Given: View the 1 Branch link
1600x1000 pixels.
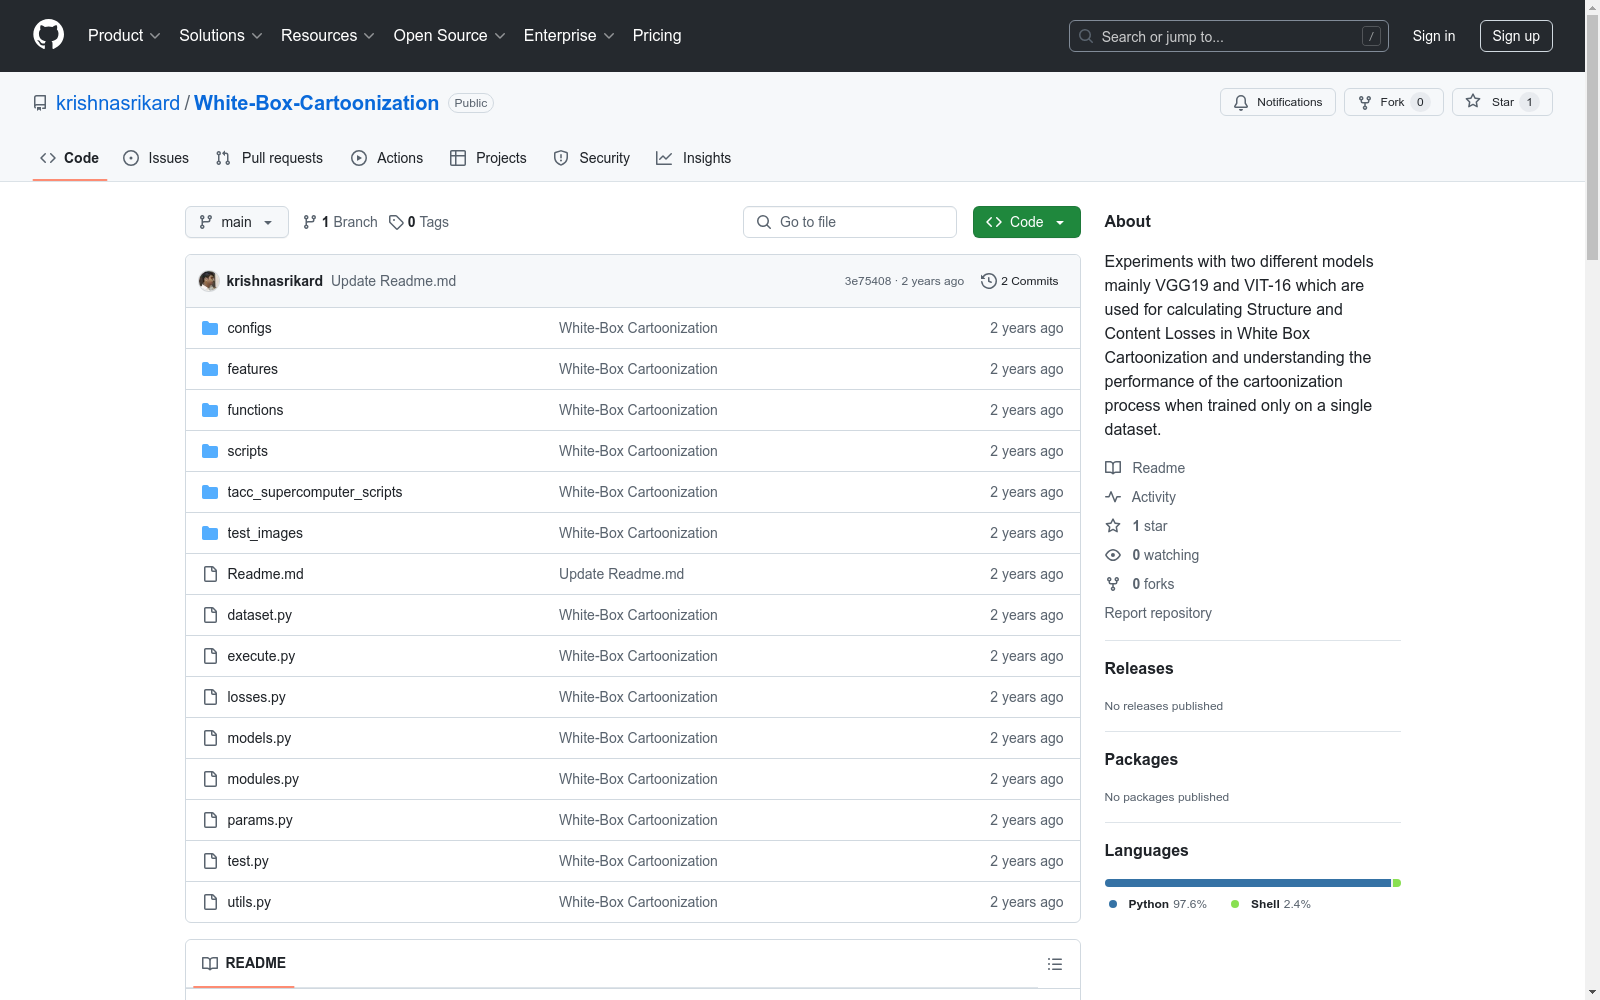Looking at the screenshot, I should pos(340,222).
